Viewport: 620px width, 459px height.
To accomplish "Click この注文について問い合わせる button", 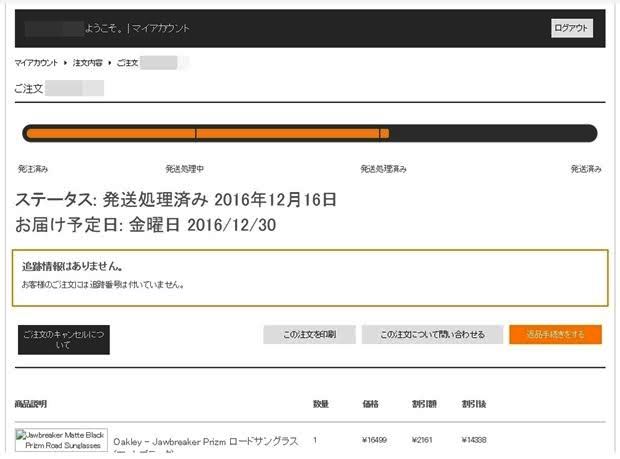I will click(432, 334).
